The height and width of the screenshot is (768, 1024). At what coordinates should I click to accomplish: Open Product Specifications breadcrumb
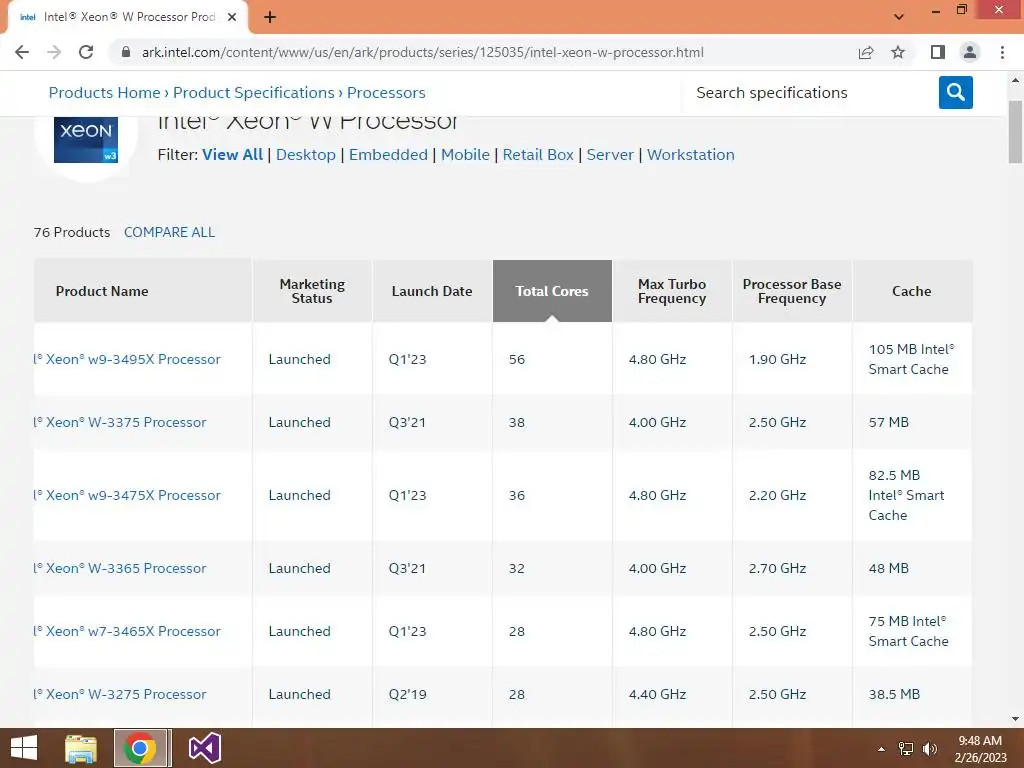(x=253, y=93)
